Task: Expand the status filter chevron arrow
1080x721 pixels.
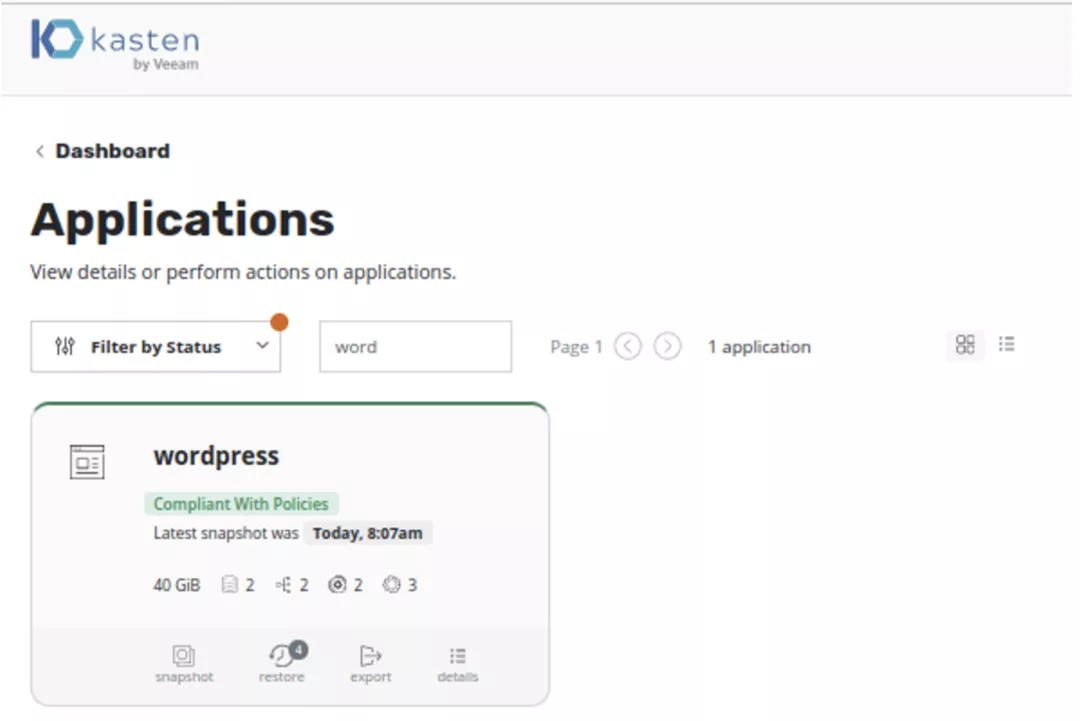Action: (x=263, y=346)
